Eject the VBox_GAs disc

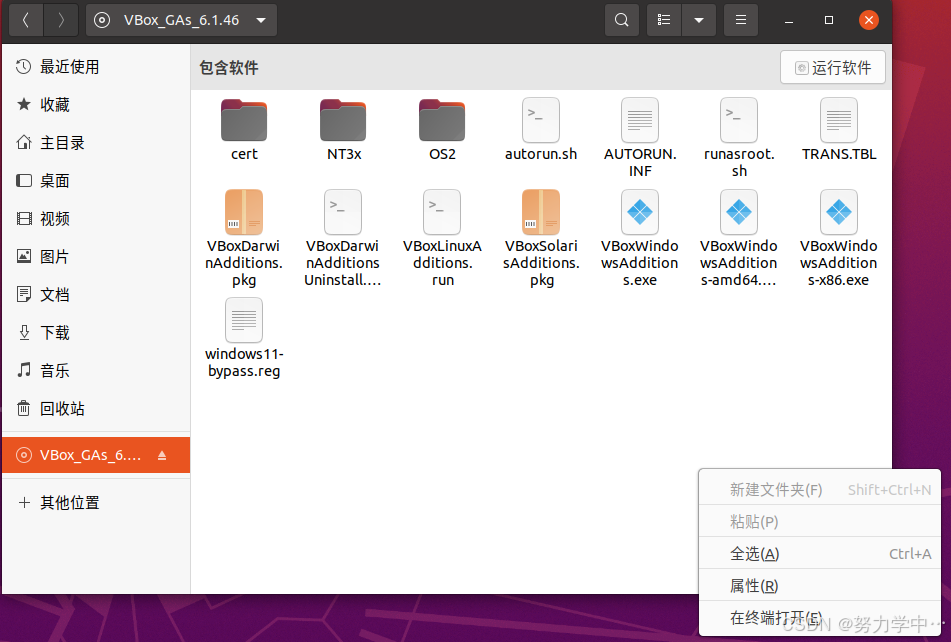(x=162, y=455)
